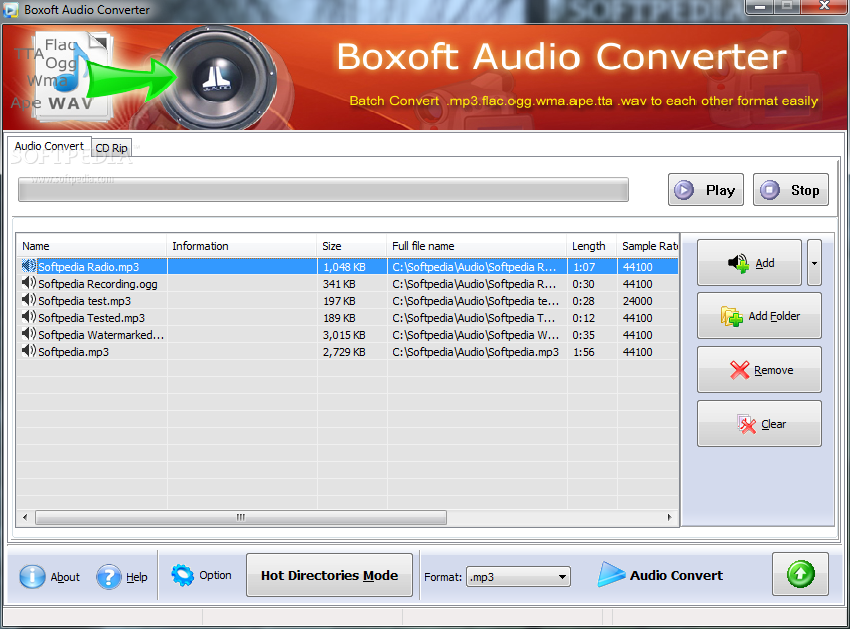
Task: Click the Play button
Action: point(705,190)
